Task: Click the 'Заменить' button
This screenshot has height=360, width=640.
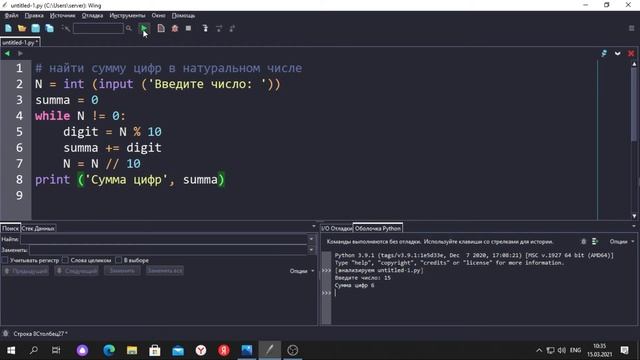Action: tap(122, 271)
